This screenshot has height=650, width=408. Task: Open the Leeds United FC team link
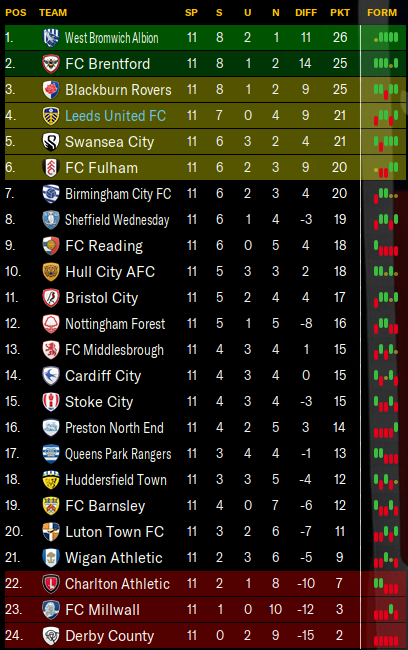(x=115, y=116)
